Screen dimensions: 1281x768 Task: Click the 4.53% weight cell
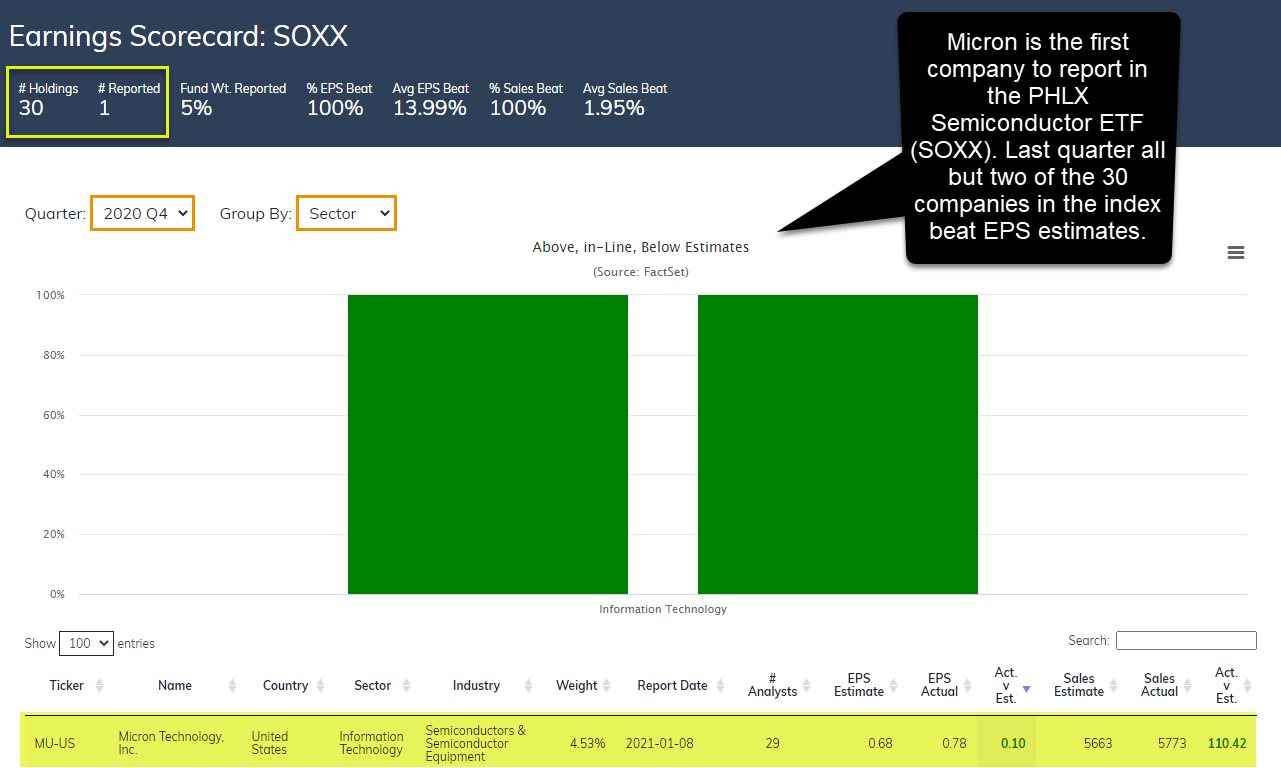[x=587, y=743]
